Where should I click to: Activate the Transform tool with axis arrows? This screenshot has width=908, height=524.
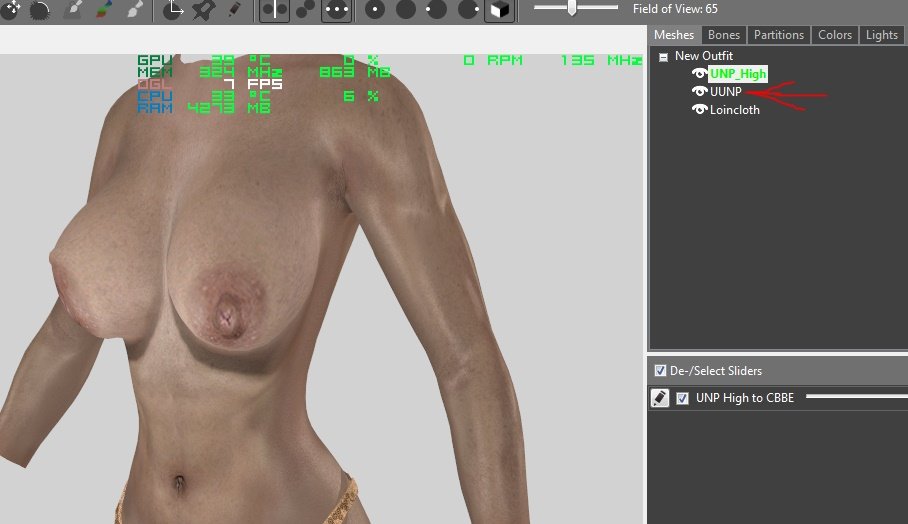click(173, 9)
